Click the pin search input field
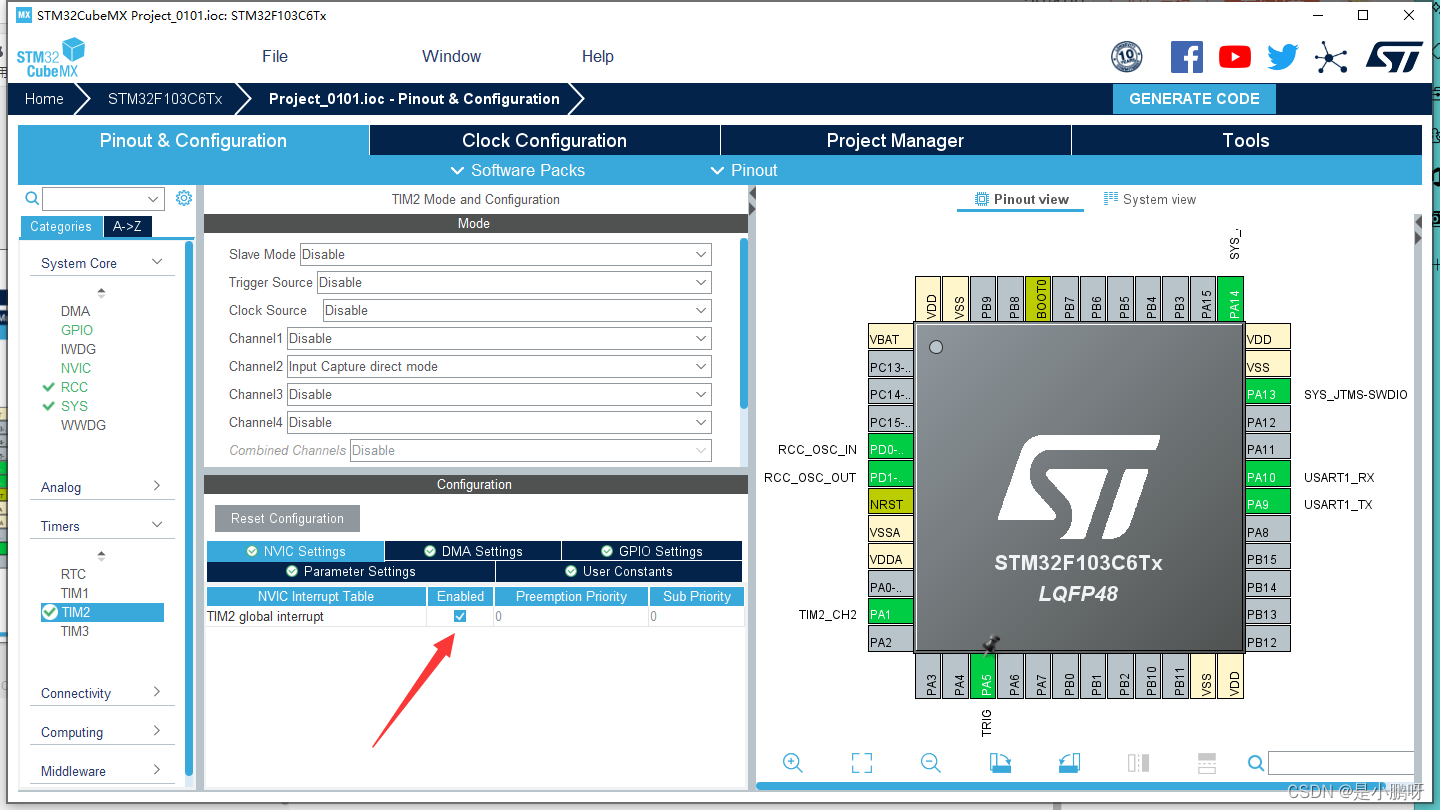 (1341, 763)
